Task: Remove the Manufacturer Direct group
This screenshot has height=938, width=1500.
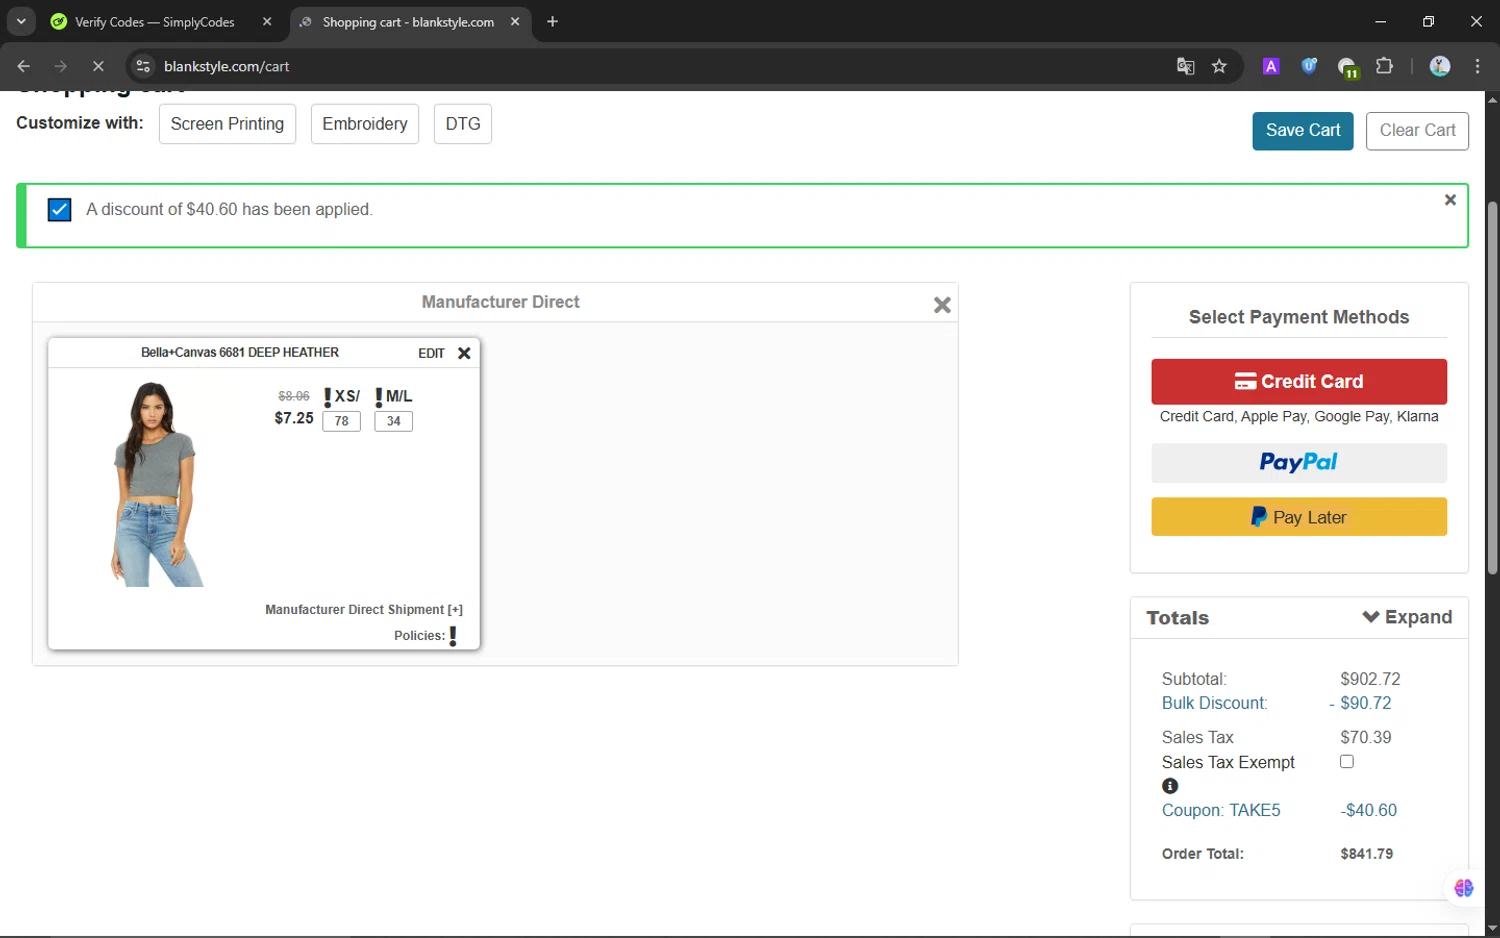Action: click(x=942, y=305)
